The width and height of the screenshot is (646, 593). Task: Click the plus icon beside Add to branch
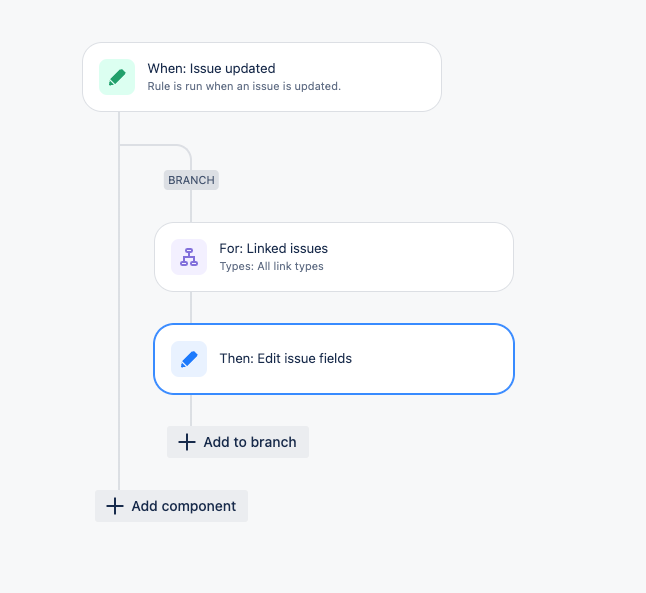[187, 442]
